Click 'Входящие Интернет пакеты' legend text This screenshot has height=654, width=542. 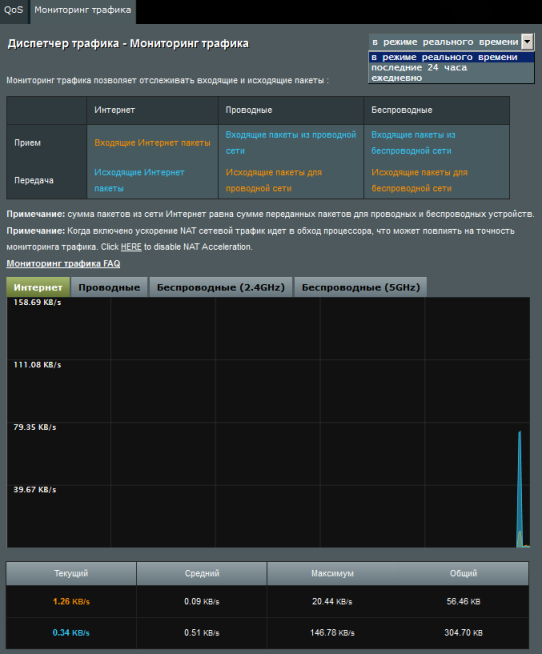pos(152,143)
